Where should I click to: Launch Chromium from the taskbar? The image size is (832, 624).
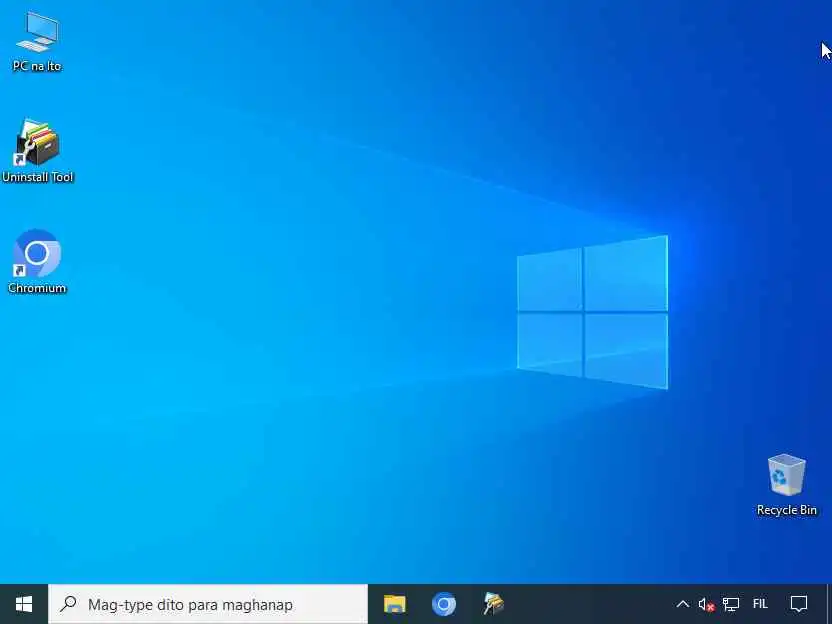444,604
